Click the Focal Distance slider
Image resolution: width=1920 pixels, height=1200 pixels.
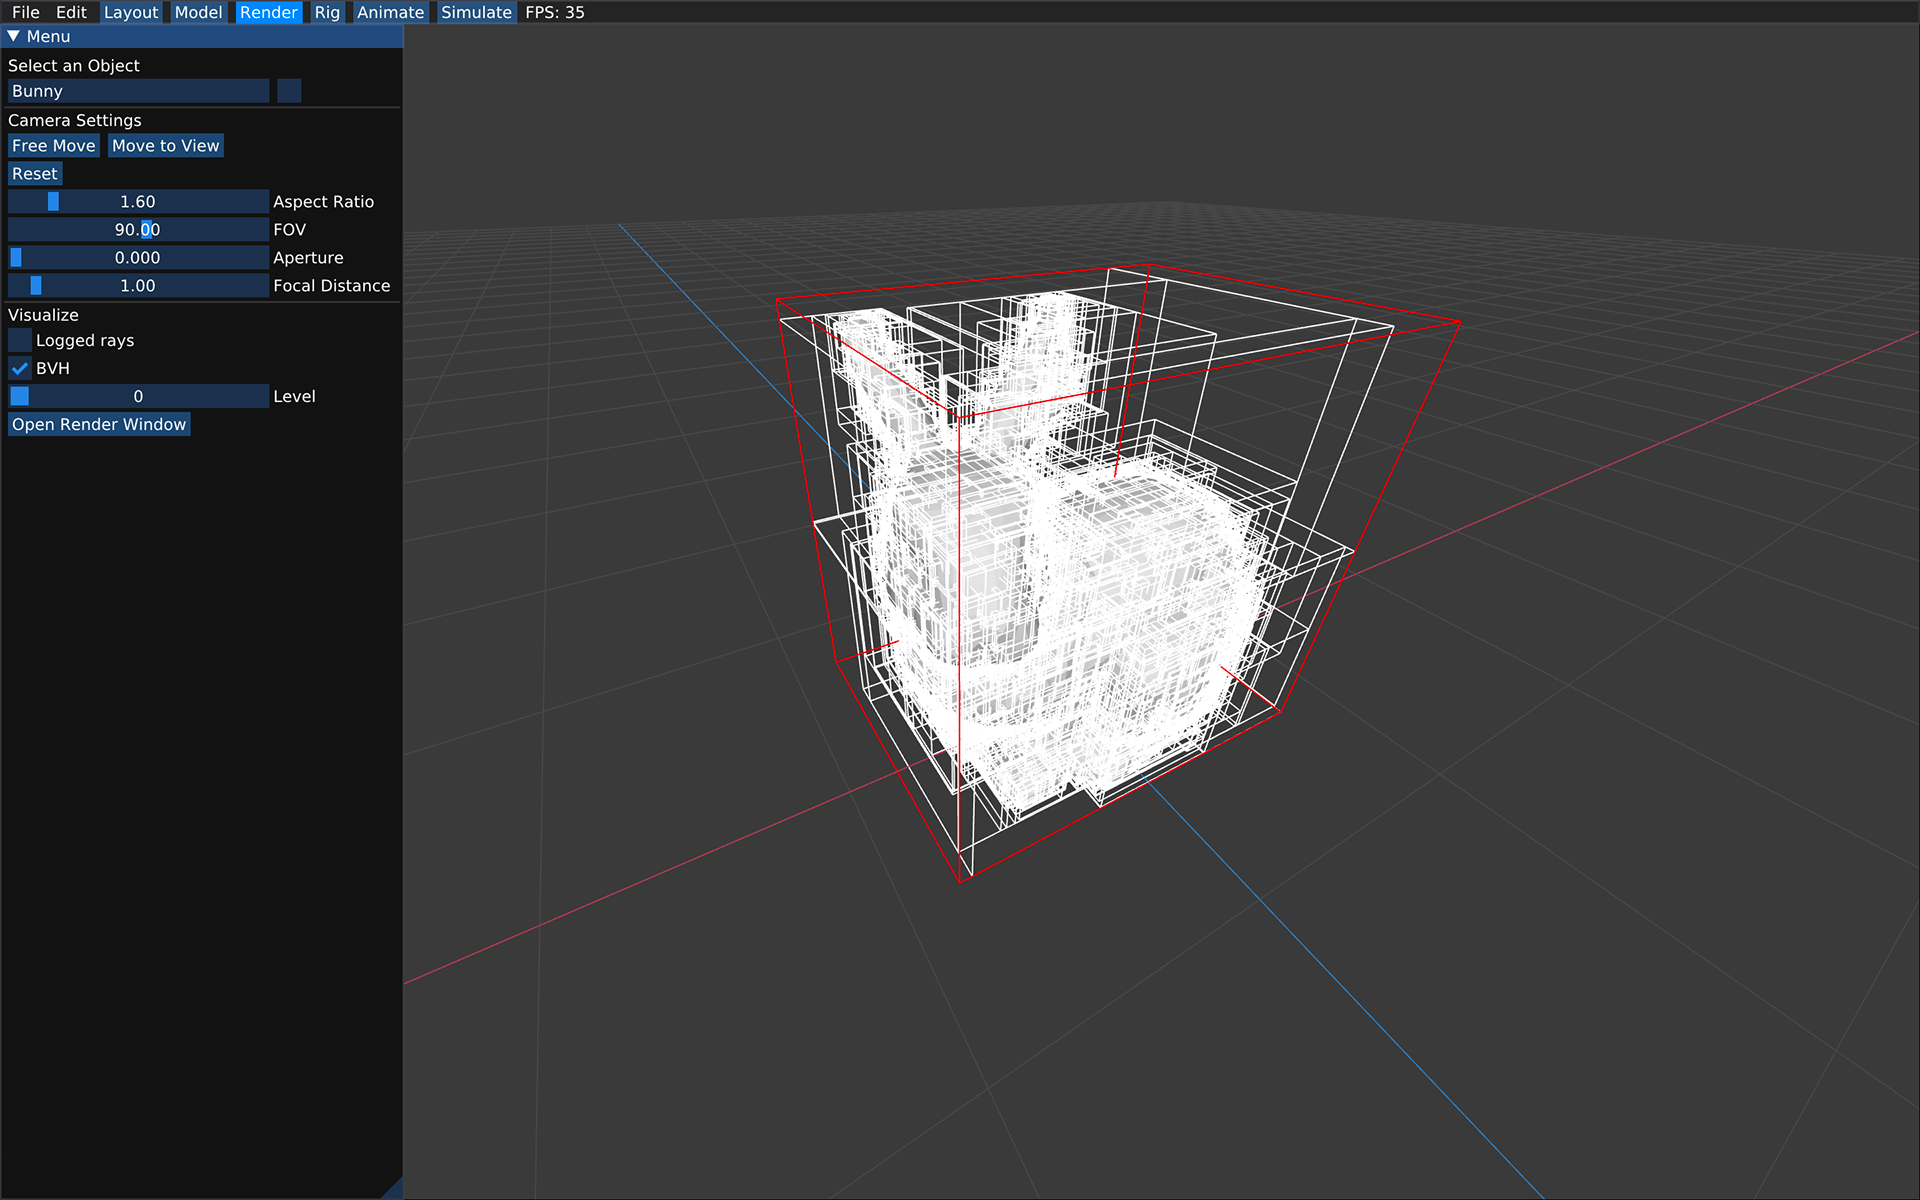click(138, 286)
